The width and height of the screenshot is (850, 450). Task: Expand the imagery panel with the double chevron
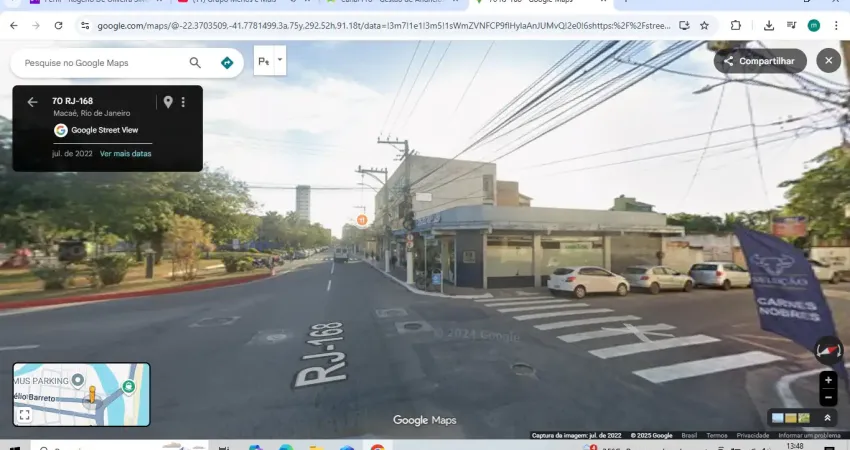(x=827, y=418)
